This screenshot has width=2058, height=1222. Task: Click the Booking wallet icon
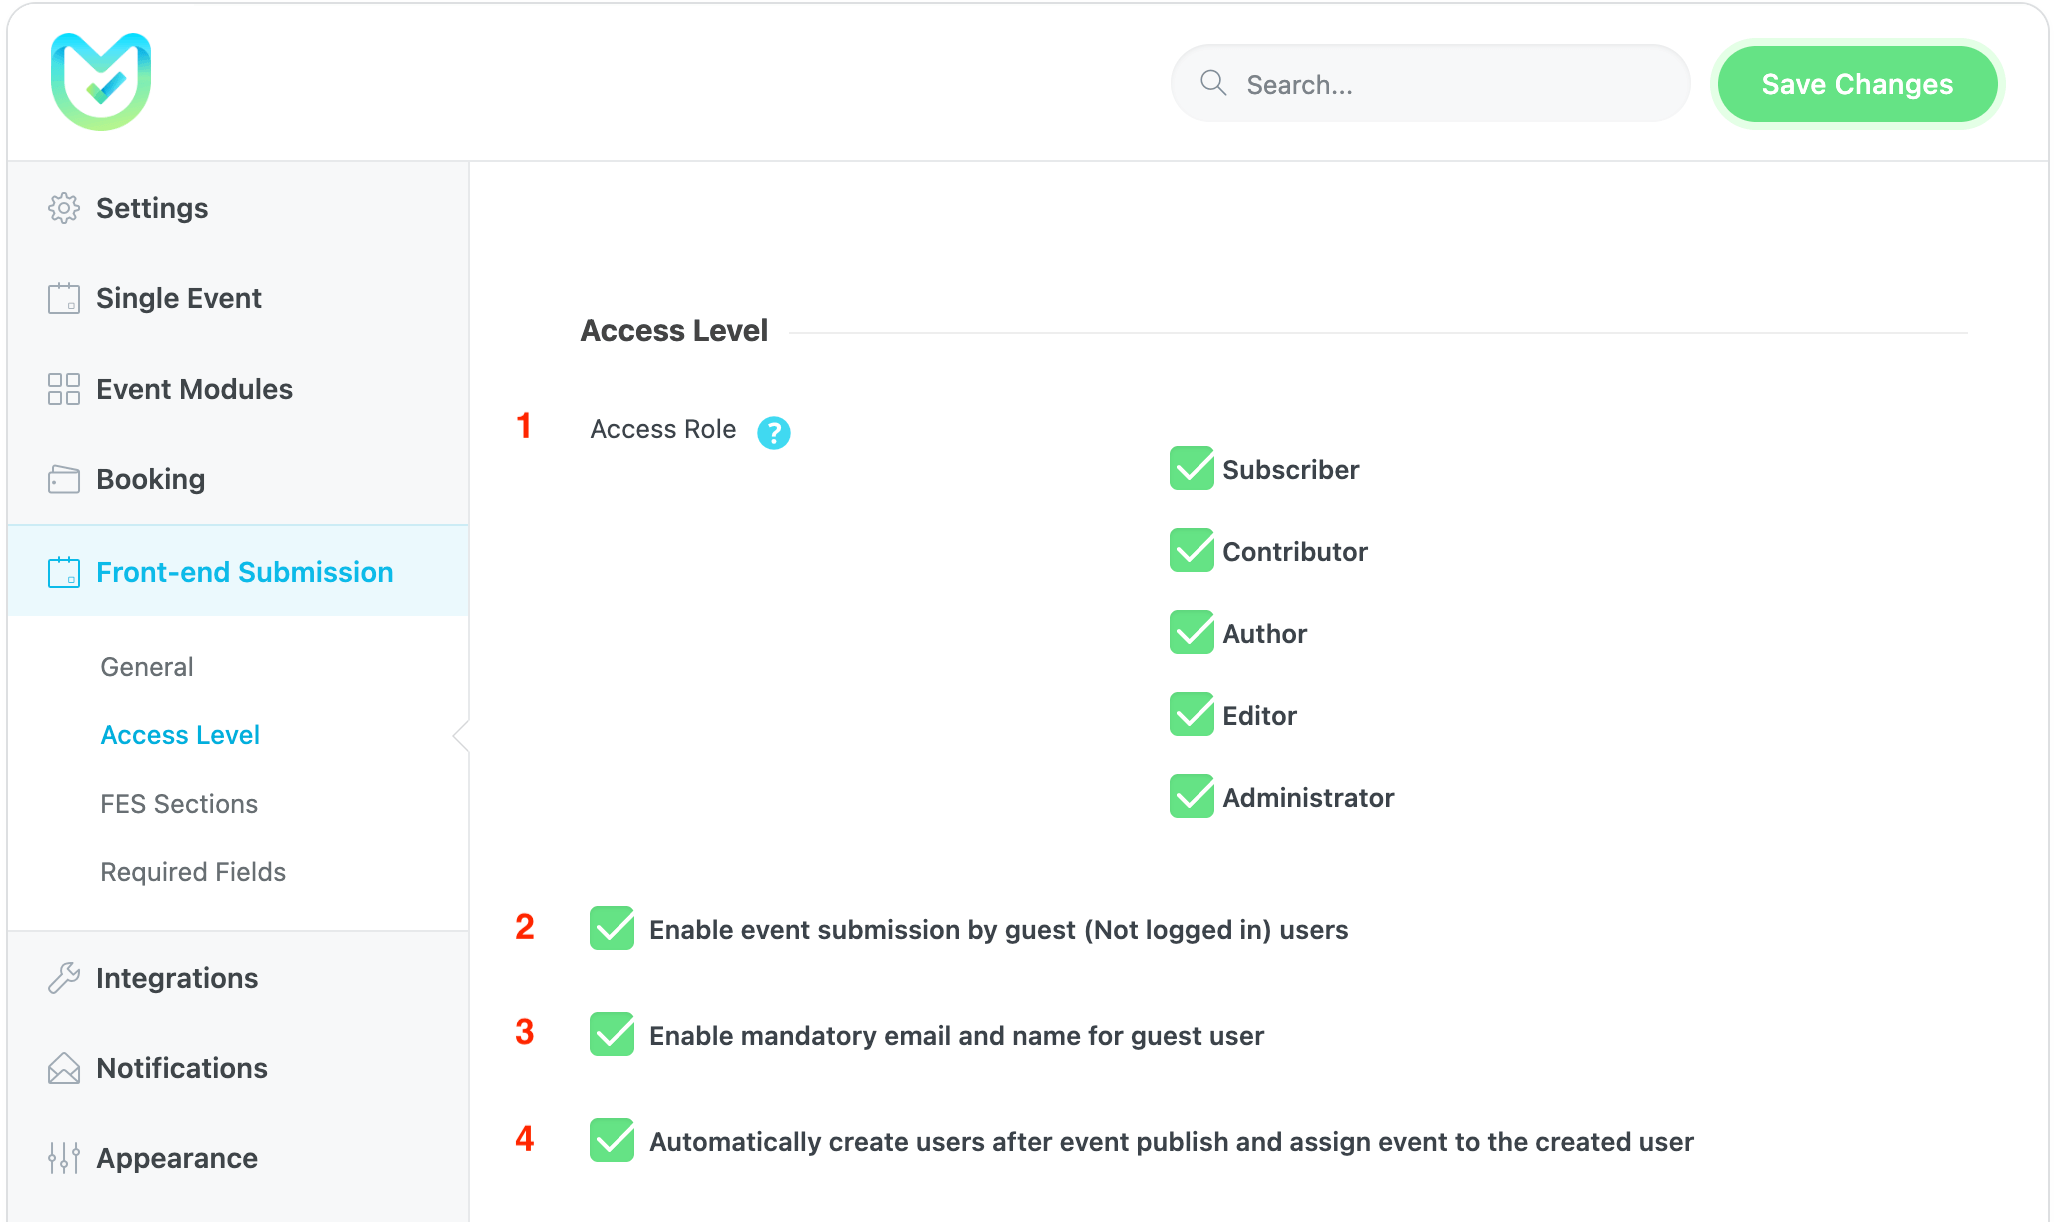coord(64,479)
